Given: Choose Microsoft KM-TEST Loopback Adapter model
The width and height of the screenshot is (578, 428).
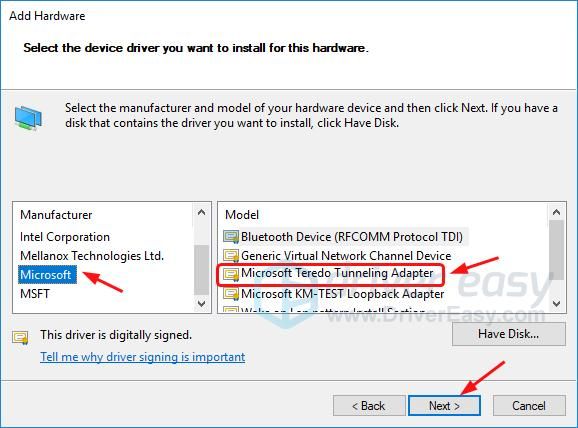Looking at the screenshot, I should [x=342, y=294].
